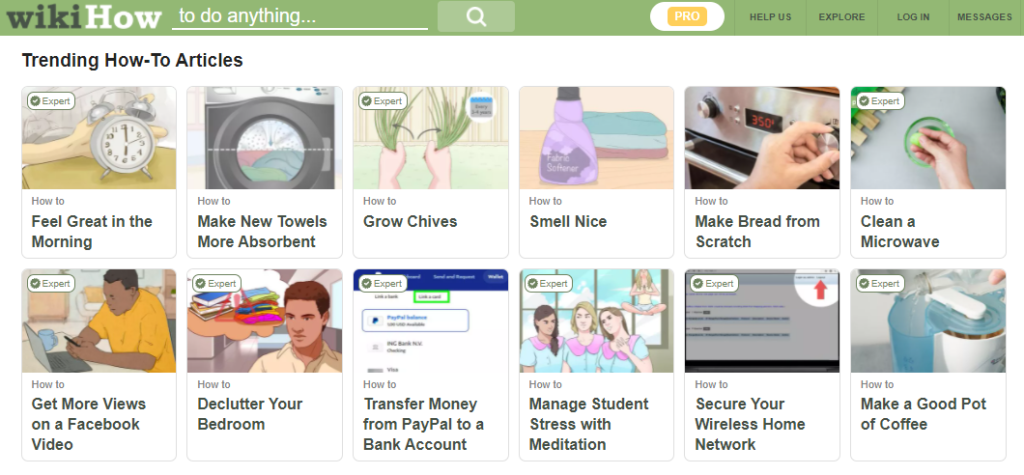The image size is (1024, 475).
Task: Click Expert badge on Make a Good Pot of Coffee
Action: 880,284
